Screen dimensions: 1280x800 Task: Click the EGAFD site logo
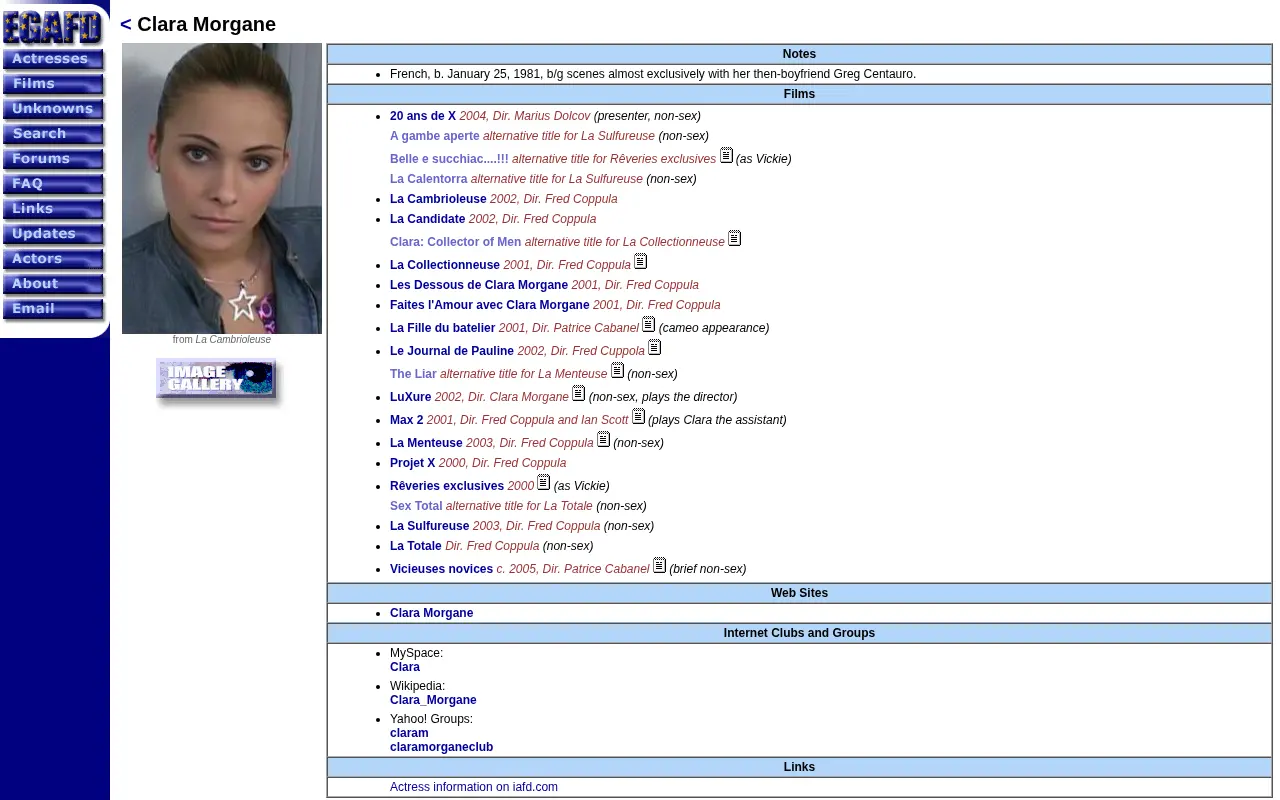52,26
